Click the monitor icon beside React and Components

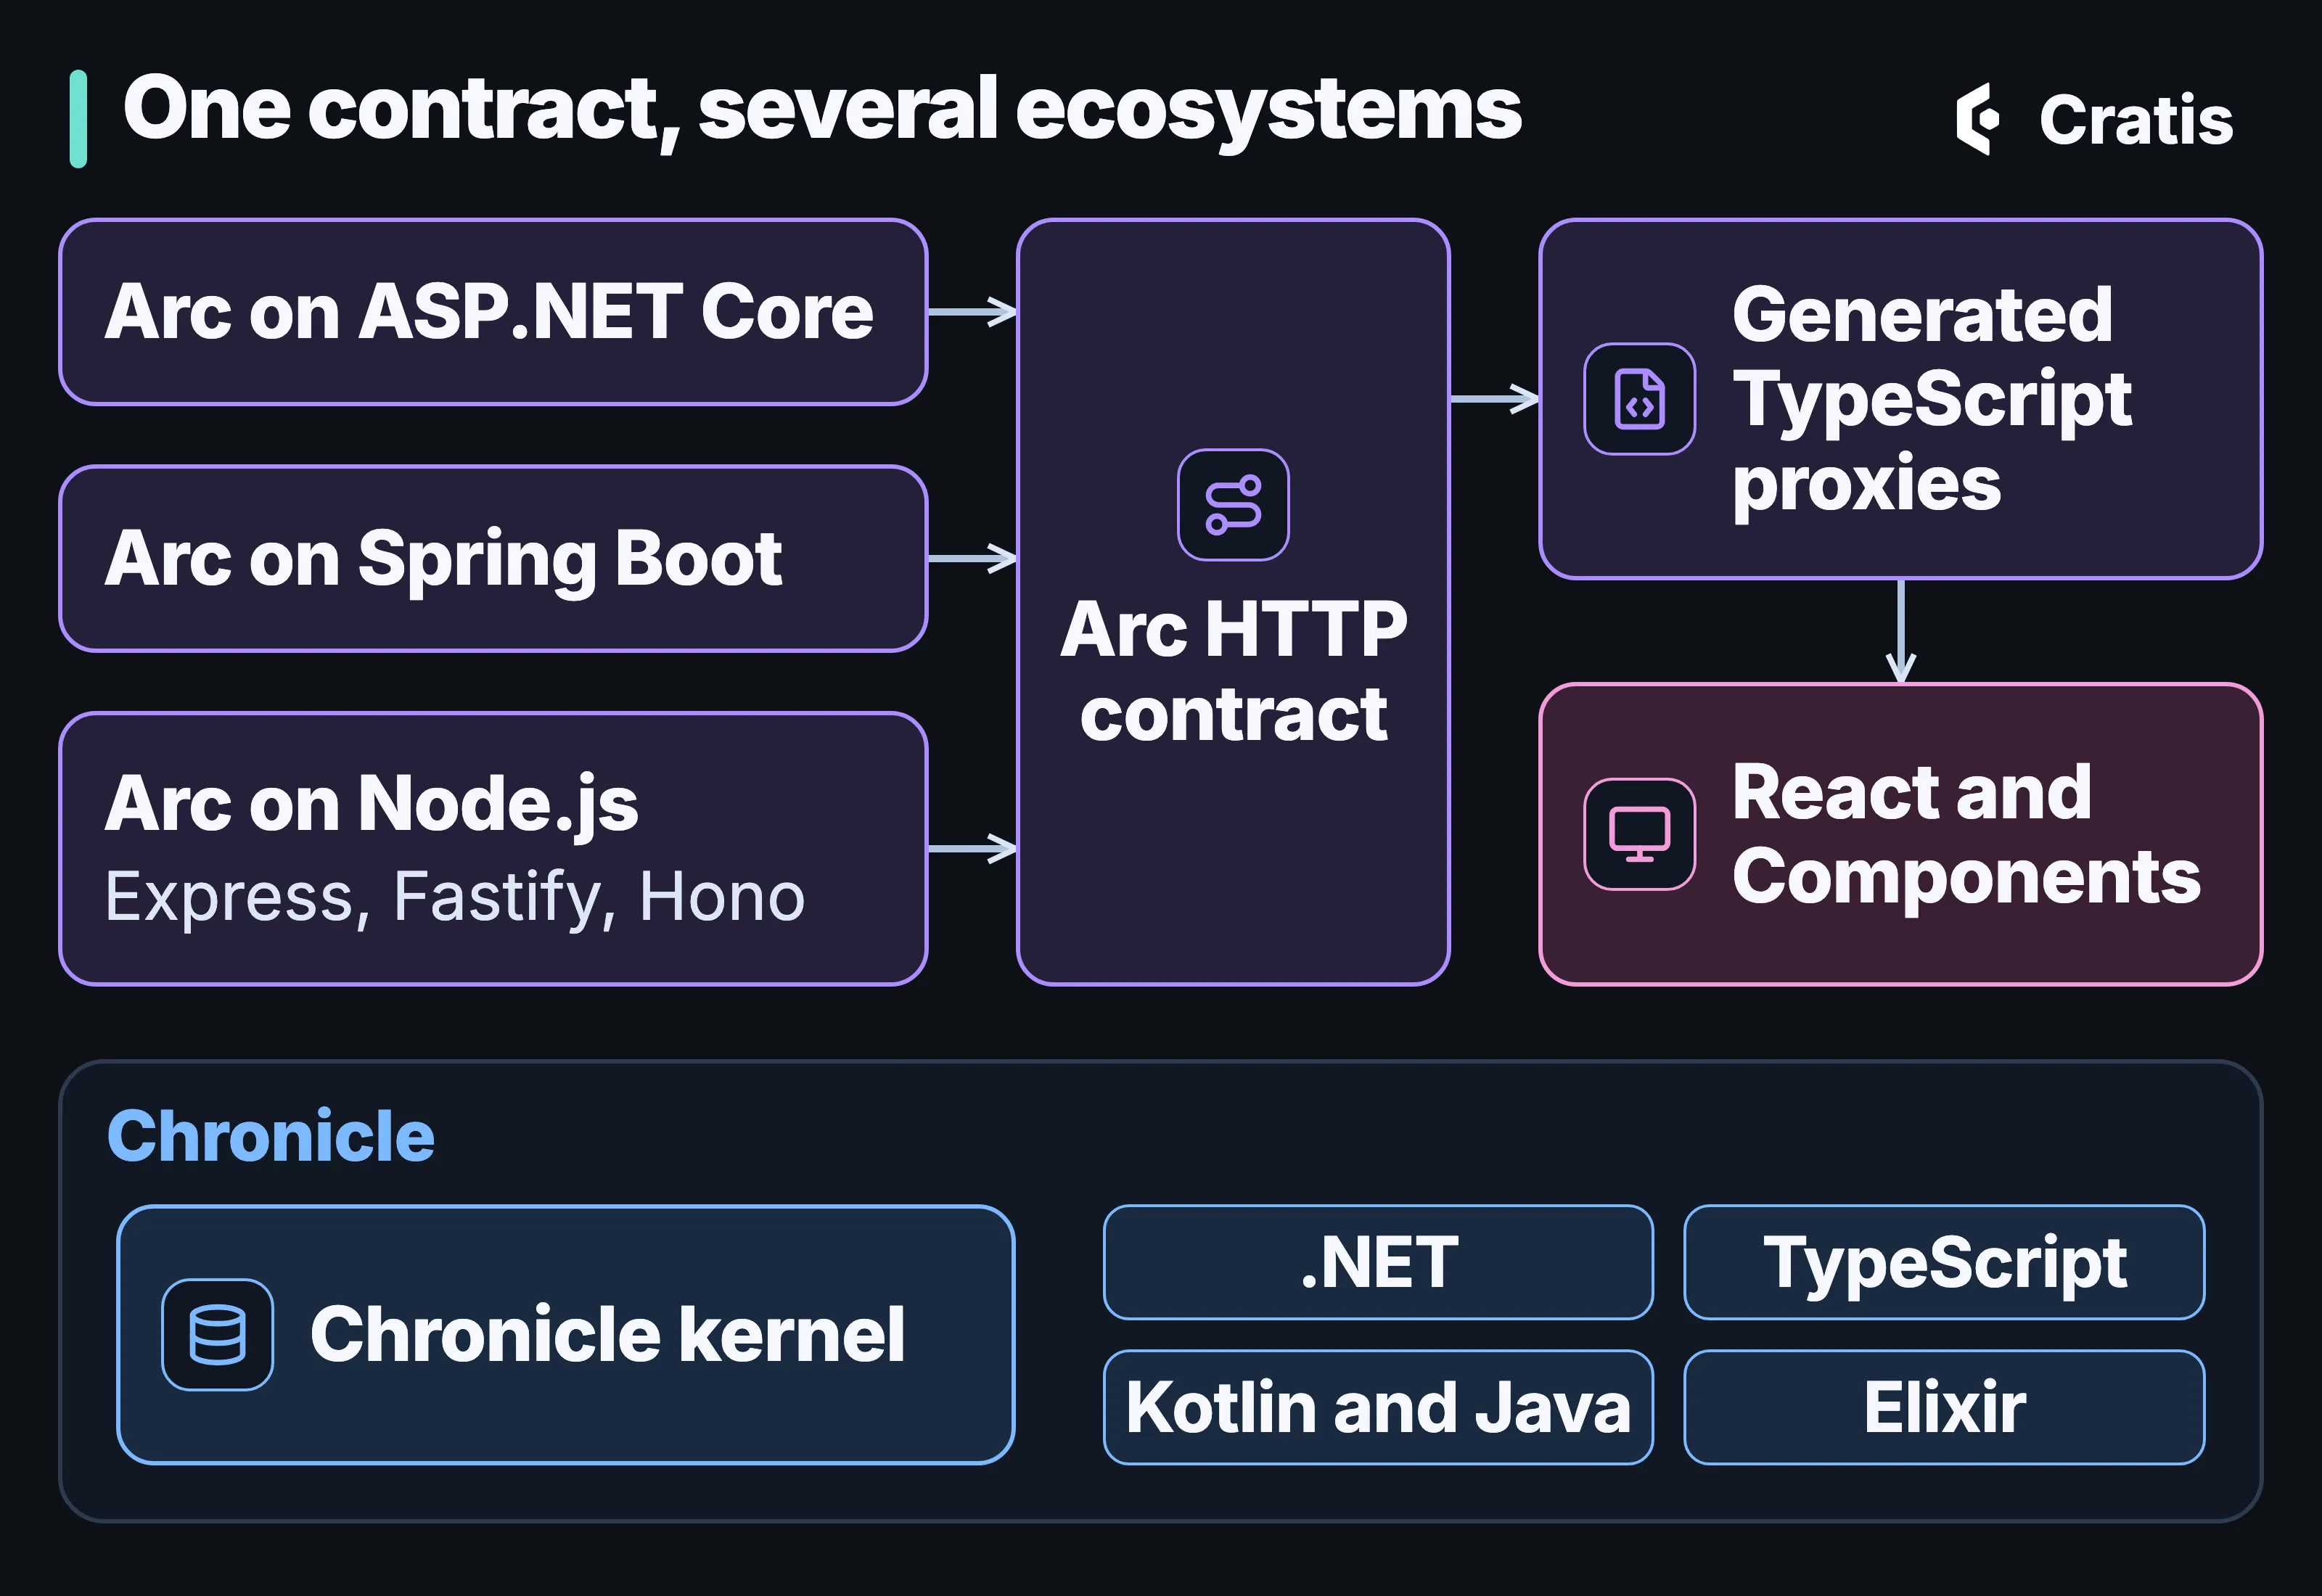pos(1639,834)
